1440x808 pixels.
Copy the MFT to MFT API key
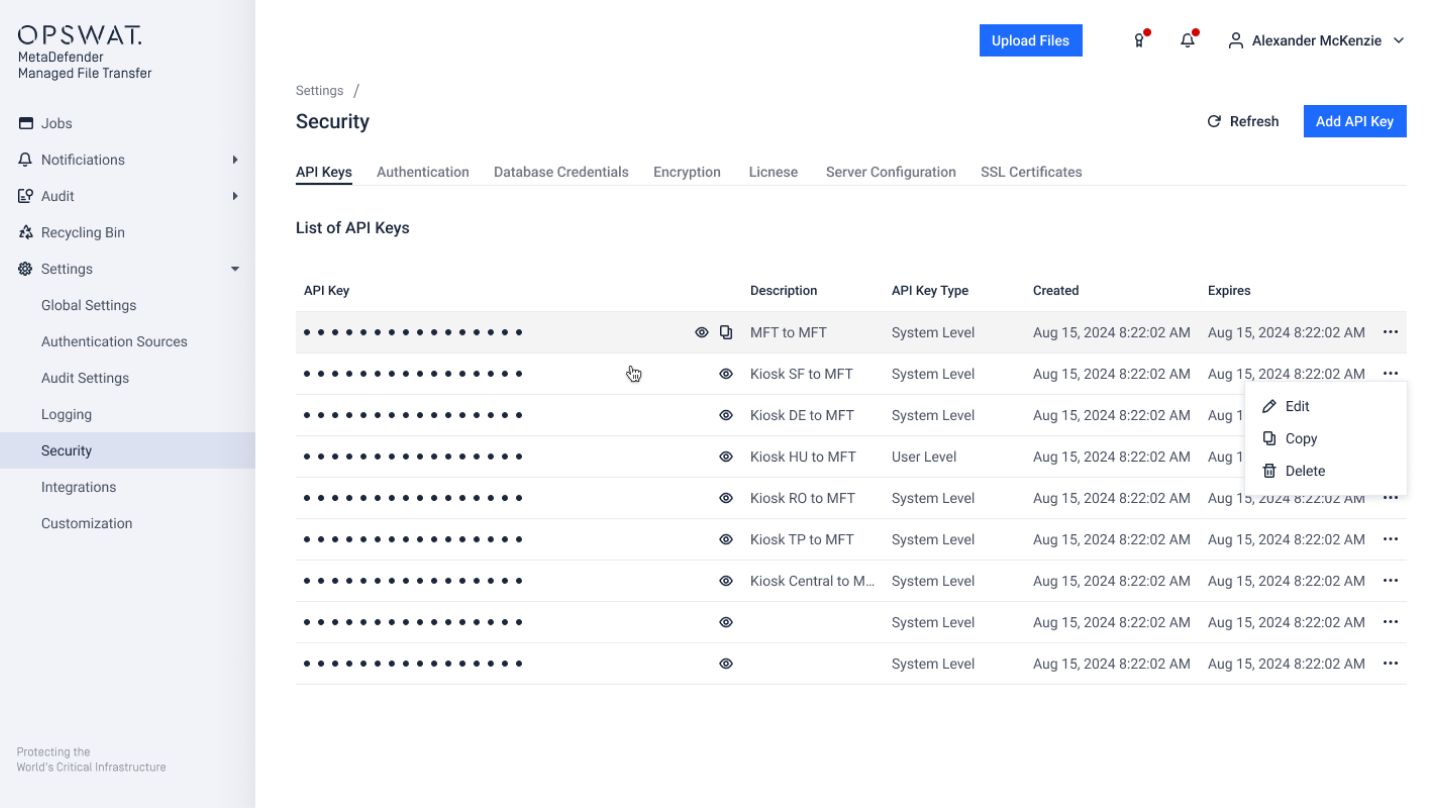[x=726, y=331]
